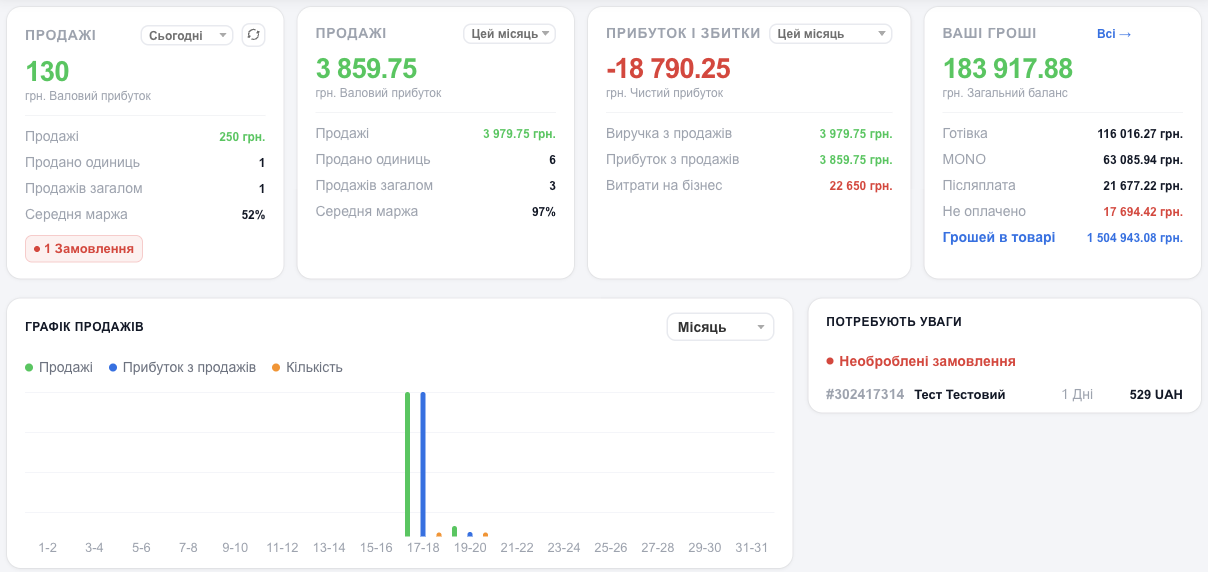Click the net profit value '-18 790.25'

click(668, 69)
